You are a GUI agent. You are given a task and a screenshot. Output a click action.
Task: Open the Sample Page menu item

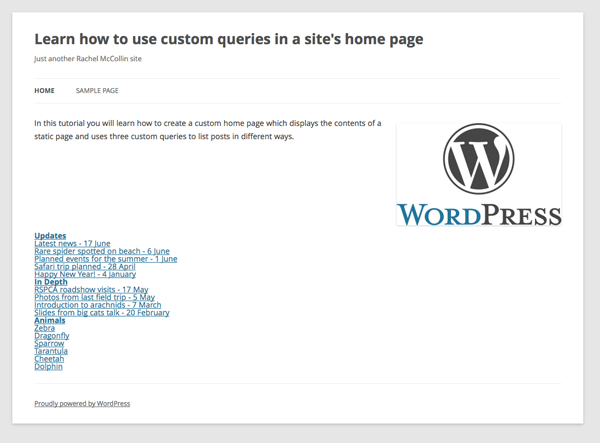97,91
